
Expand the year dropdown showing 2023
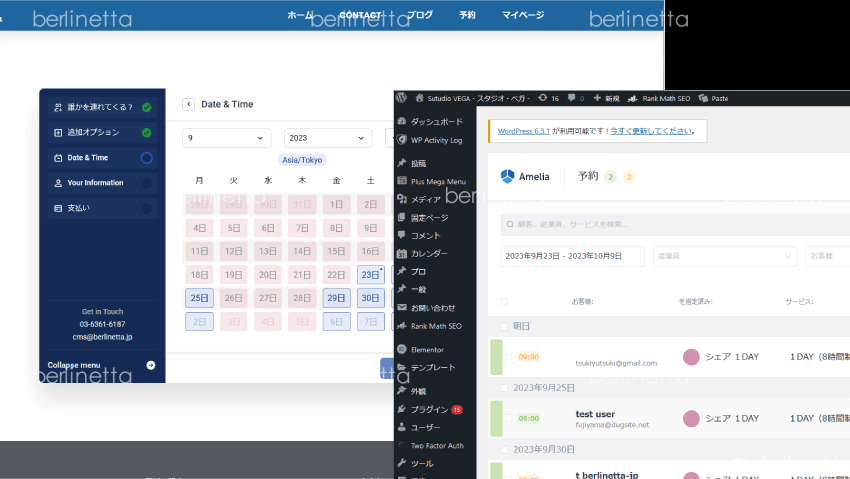point(328,138)
